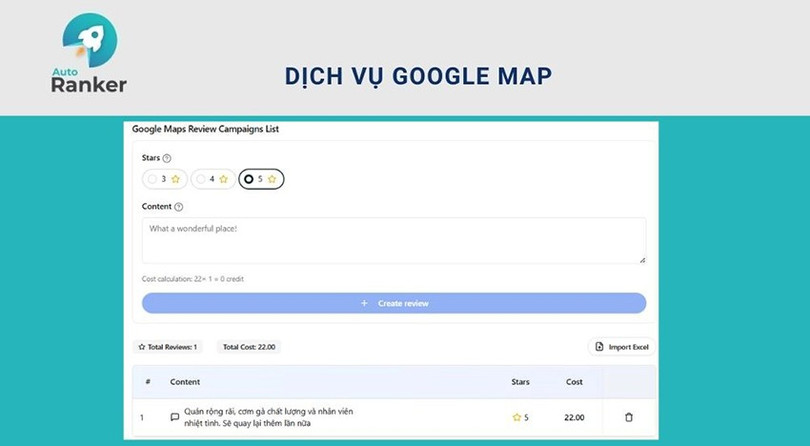Click the help icon next to Content
This screenshot has width=810, height=446.
[179, 207]
